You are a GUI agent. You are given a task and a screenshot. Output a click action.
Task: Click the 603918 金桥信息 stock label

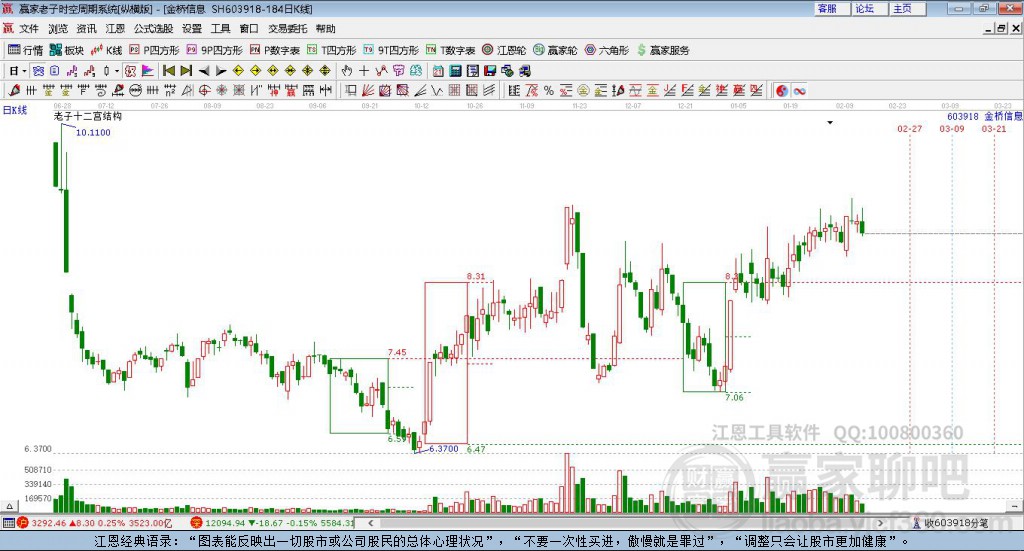pyautogui.click(x=985, y=116)
